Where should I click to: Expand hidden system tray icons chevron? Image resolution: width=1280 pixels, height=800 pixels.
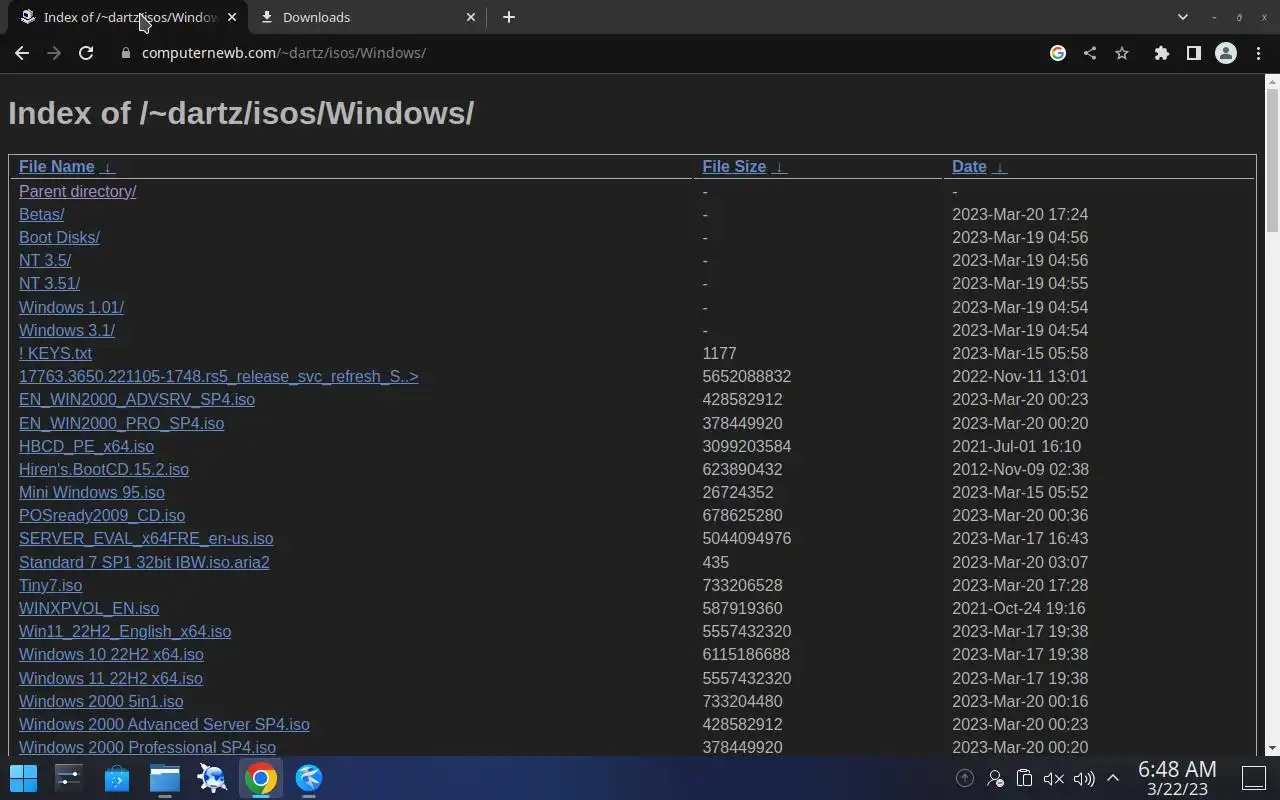coord(1112,778)
